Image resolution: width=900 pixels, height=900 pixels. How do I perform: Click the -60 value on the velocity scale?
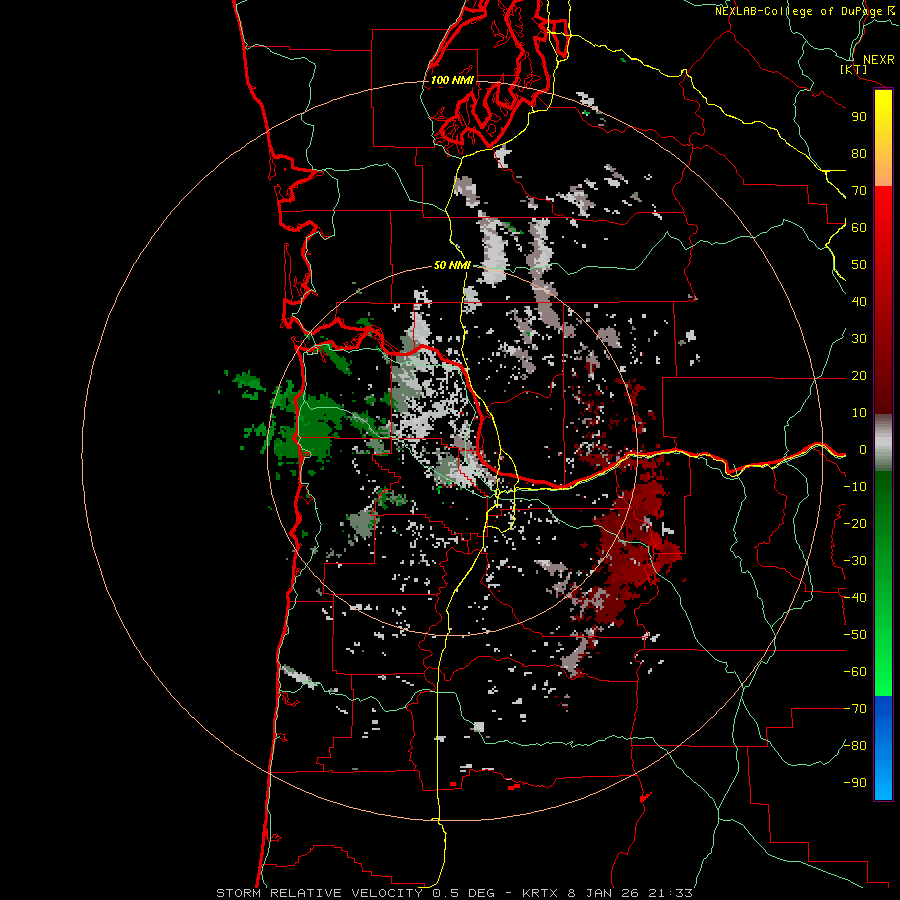tap(855, 672)
